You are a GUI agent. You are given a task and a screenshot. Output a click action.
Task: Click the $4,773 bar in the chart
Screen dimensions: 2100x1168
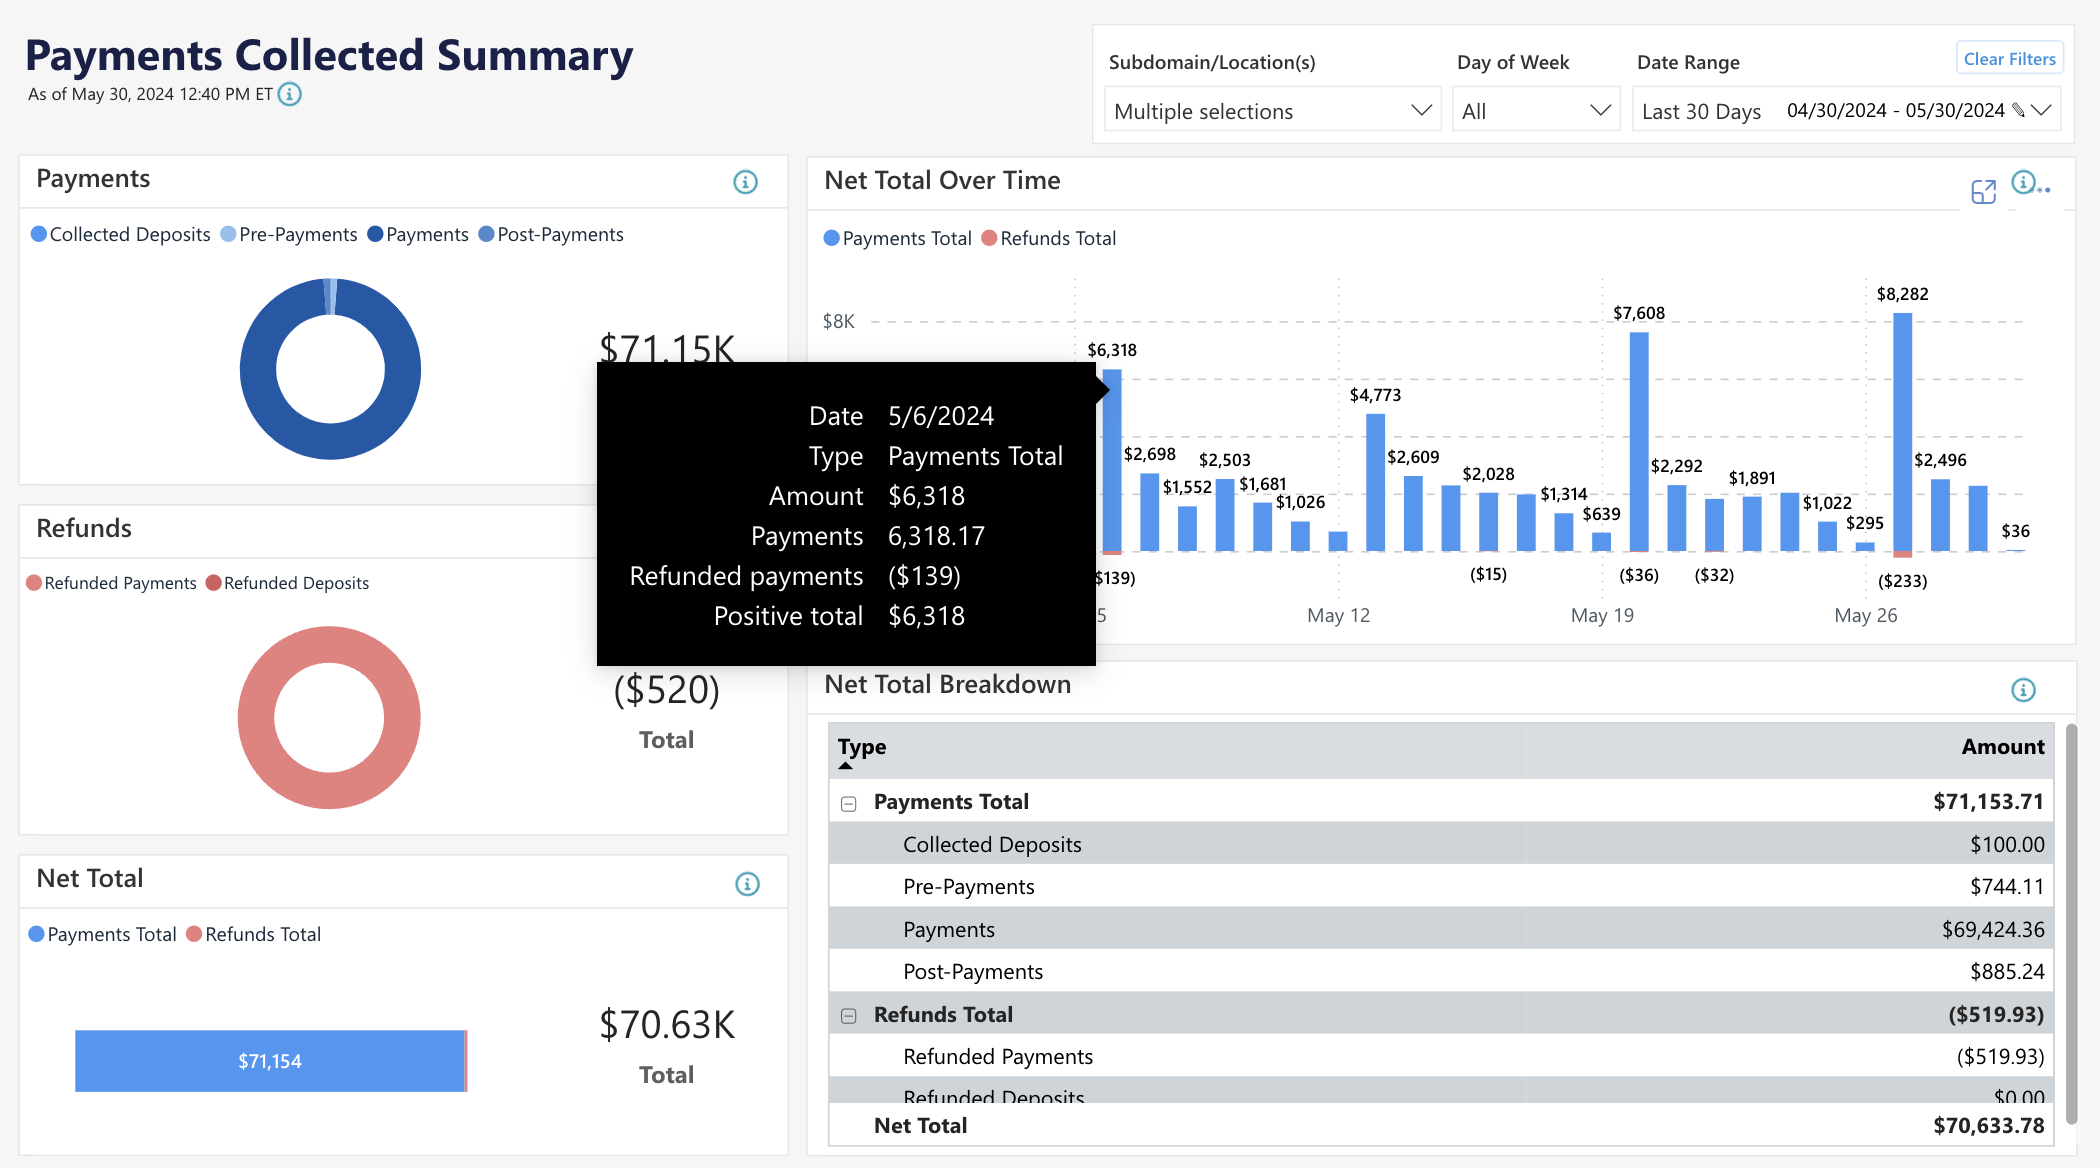click(x=1375, y=483)
